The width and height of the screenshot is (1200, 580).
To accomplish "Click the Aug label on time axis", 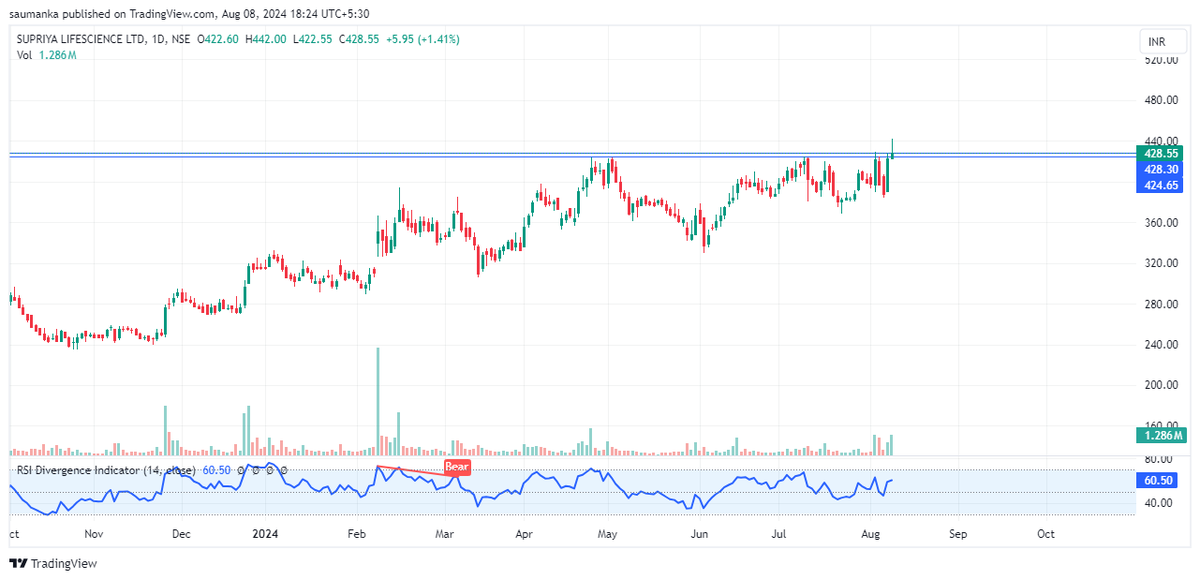I will tap(873, 534).
